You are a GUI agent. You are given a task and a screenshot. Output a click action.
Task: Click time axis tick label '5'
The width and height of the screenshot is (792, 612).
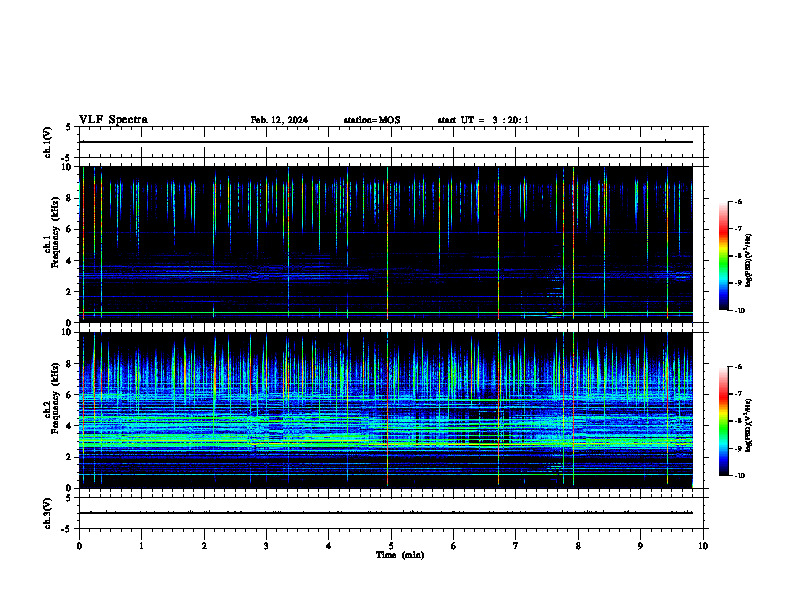point(391,546)
